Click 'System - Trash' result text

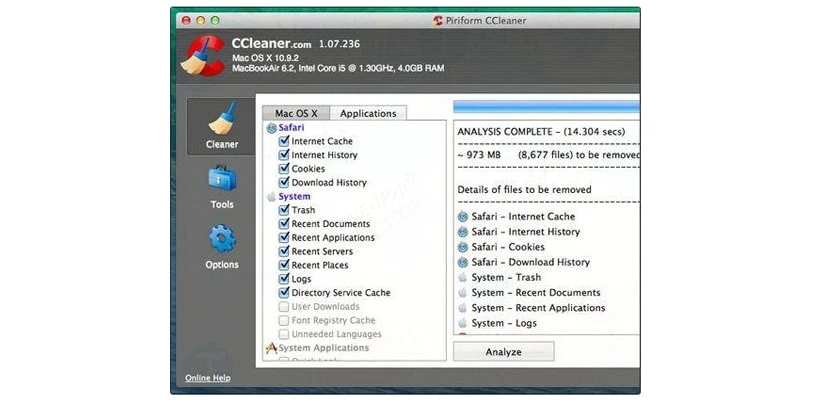coord(506,277)
